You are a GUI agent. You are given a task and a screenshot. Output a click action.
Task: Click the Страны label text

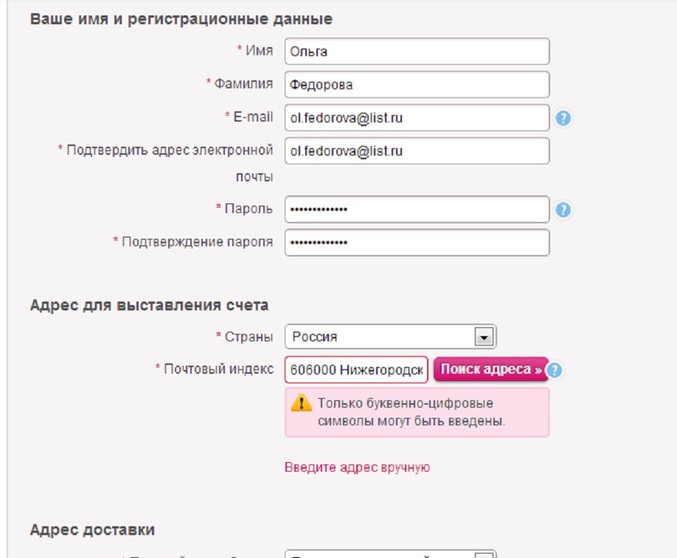pyautogui.click(x=248, y=336)
